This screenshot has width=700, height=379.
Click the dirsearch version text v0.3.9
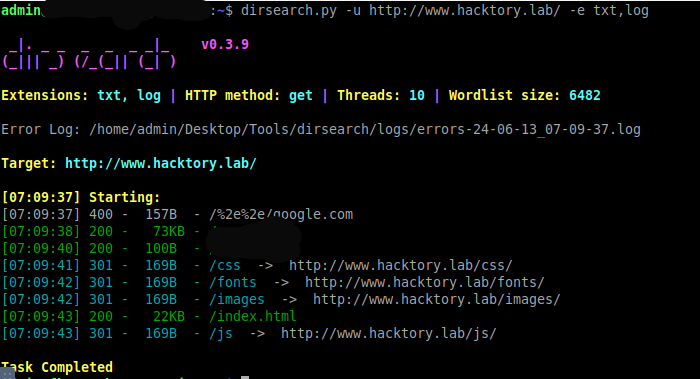[x=225, y=44]
